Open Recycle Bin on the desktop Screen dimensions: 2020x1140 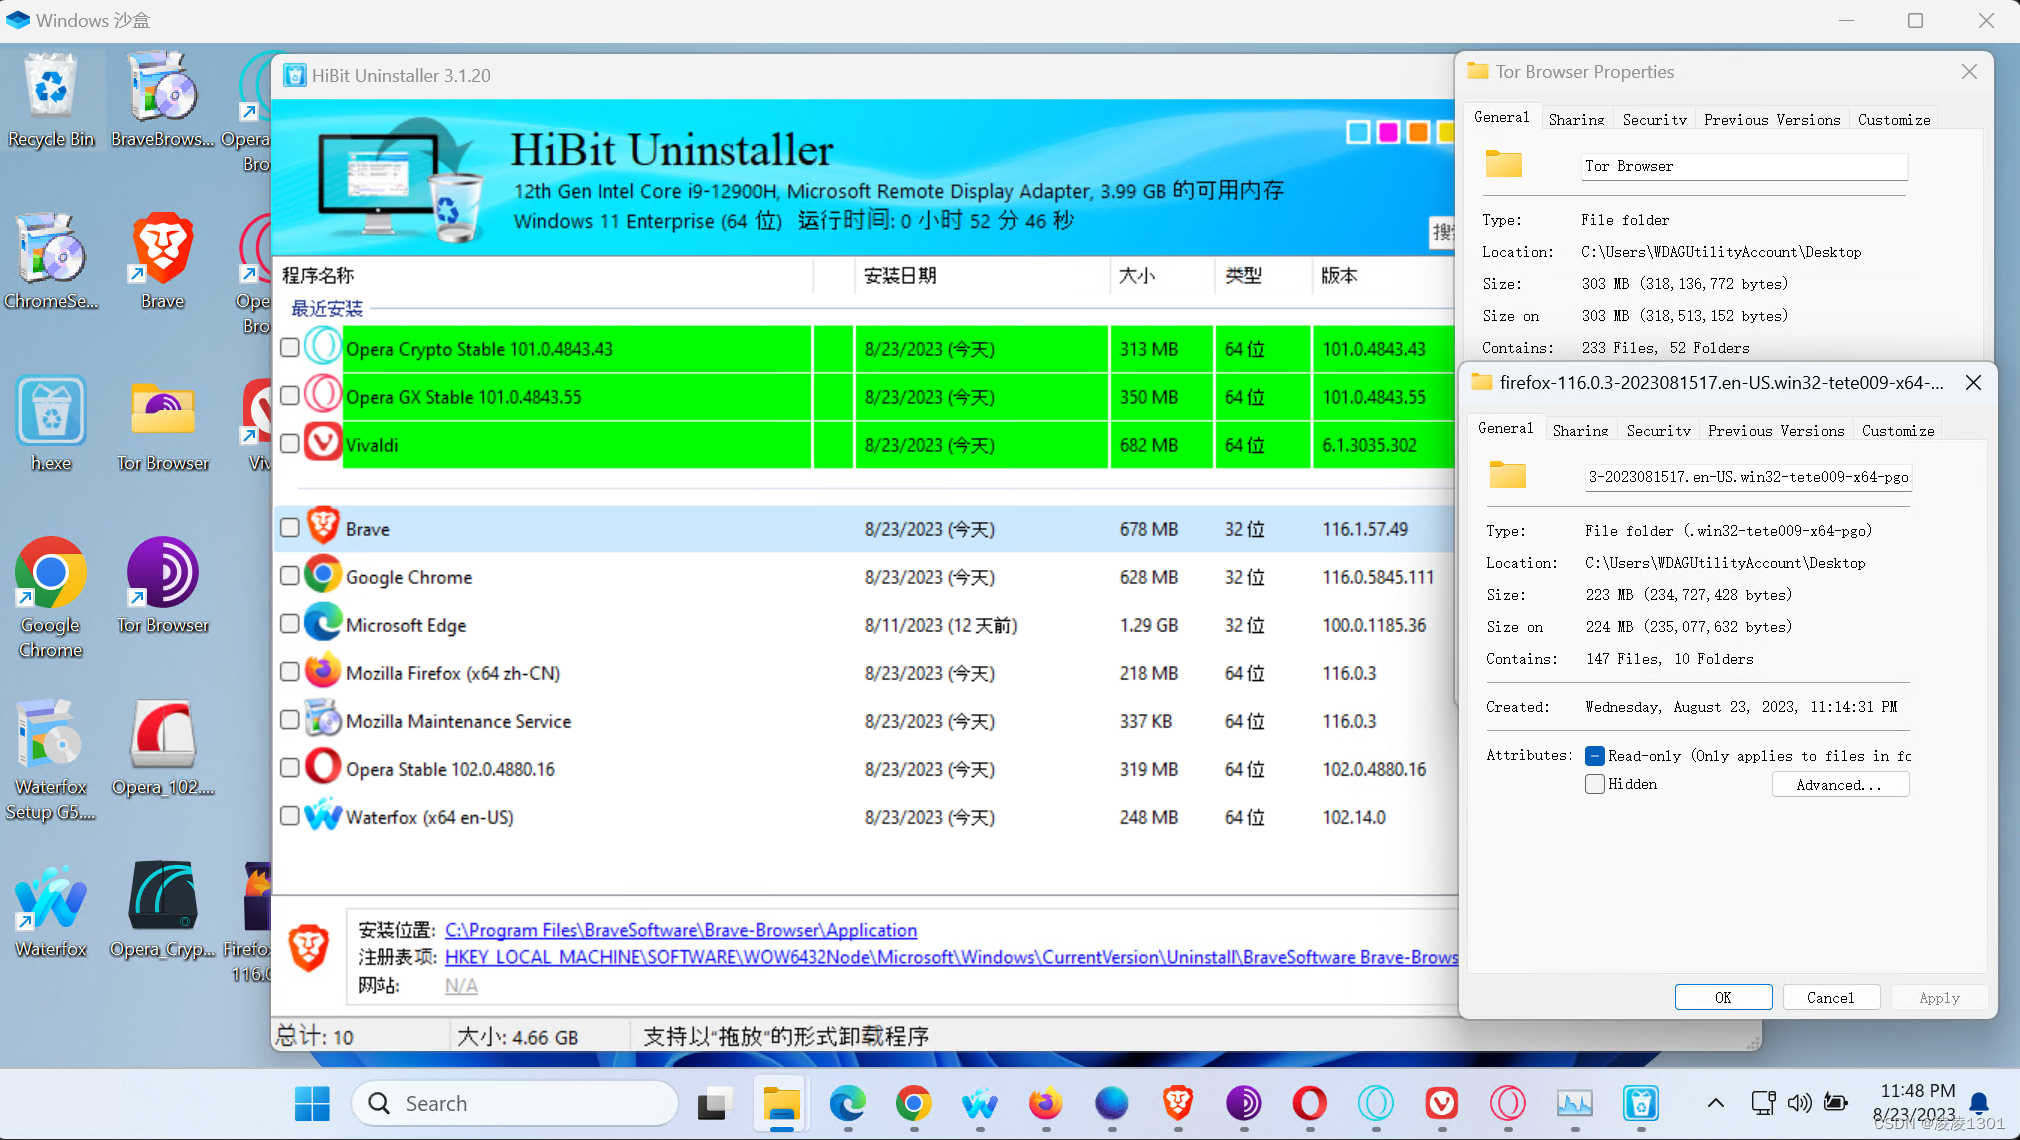pos(51,101)
